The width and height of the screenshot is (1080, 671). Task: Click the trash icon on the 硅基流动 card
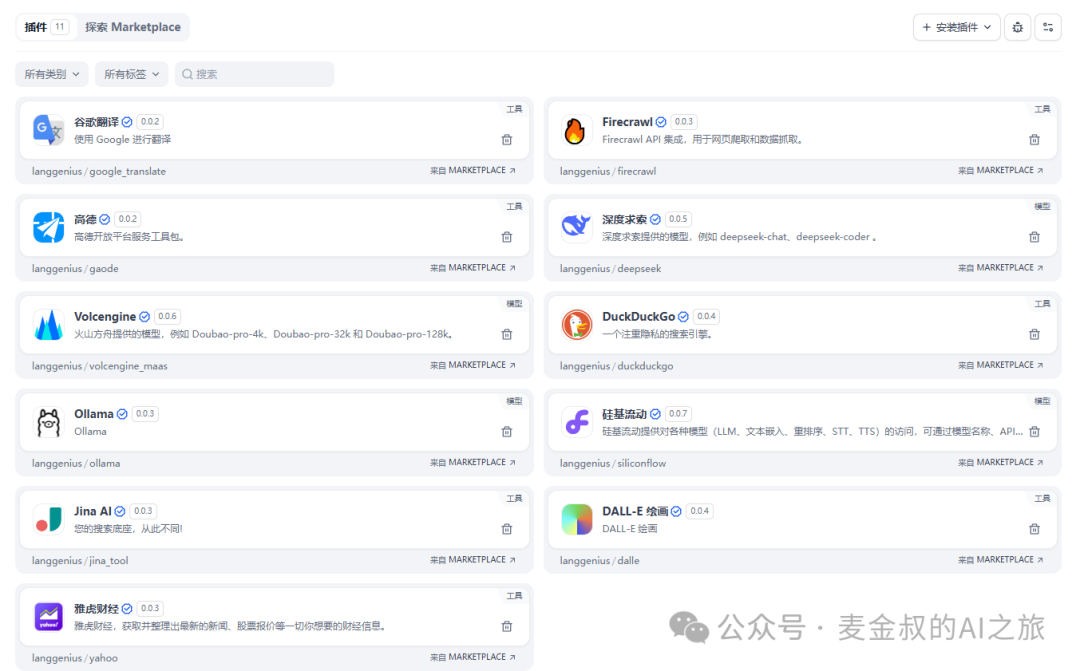[1035, 432]
